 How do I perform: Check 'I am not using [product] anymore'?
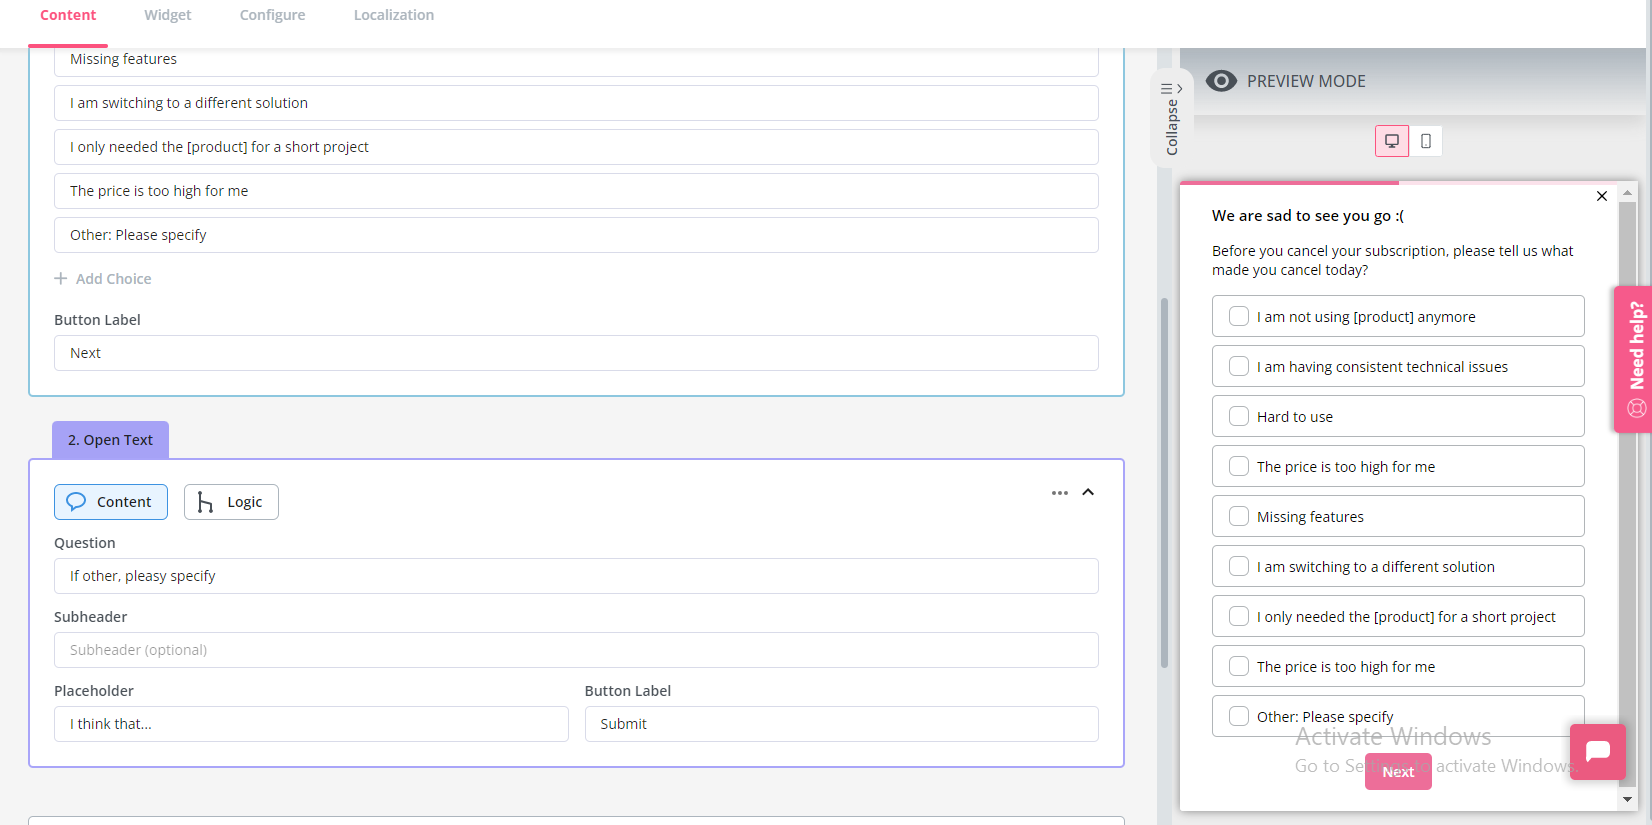click(1238, 317)
